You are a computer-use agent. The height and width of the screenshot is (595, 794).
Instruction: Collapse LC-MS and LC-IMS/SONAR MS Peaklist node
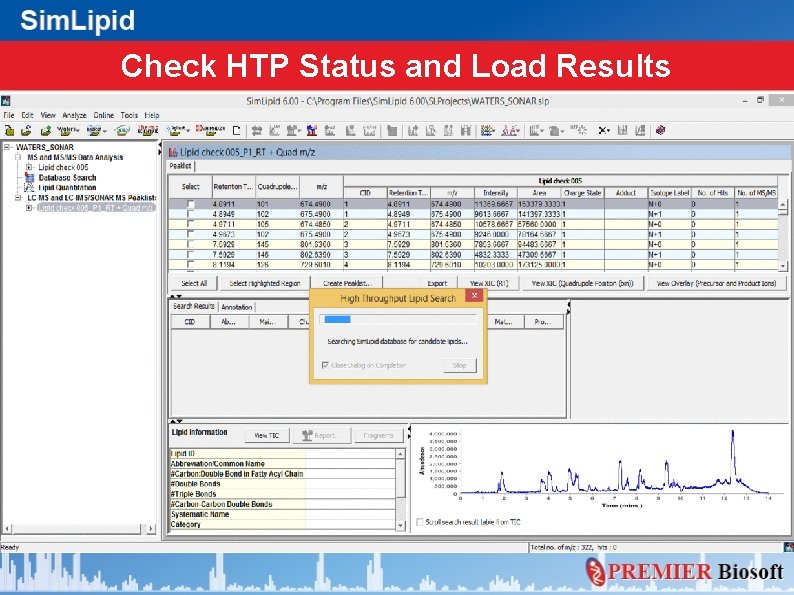tap(18, 197)
